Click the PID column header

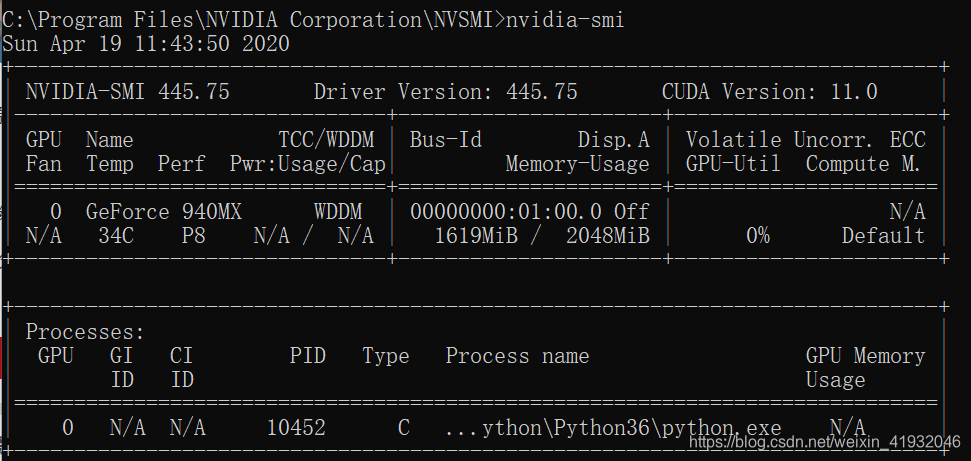[308, 356]
